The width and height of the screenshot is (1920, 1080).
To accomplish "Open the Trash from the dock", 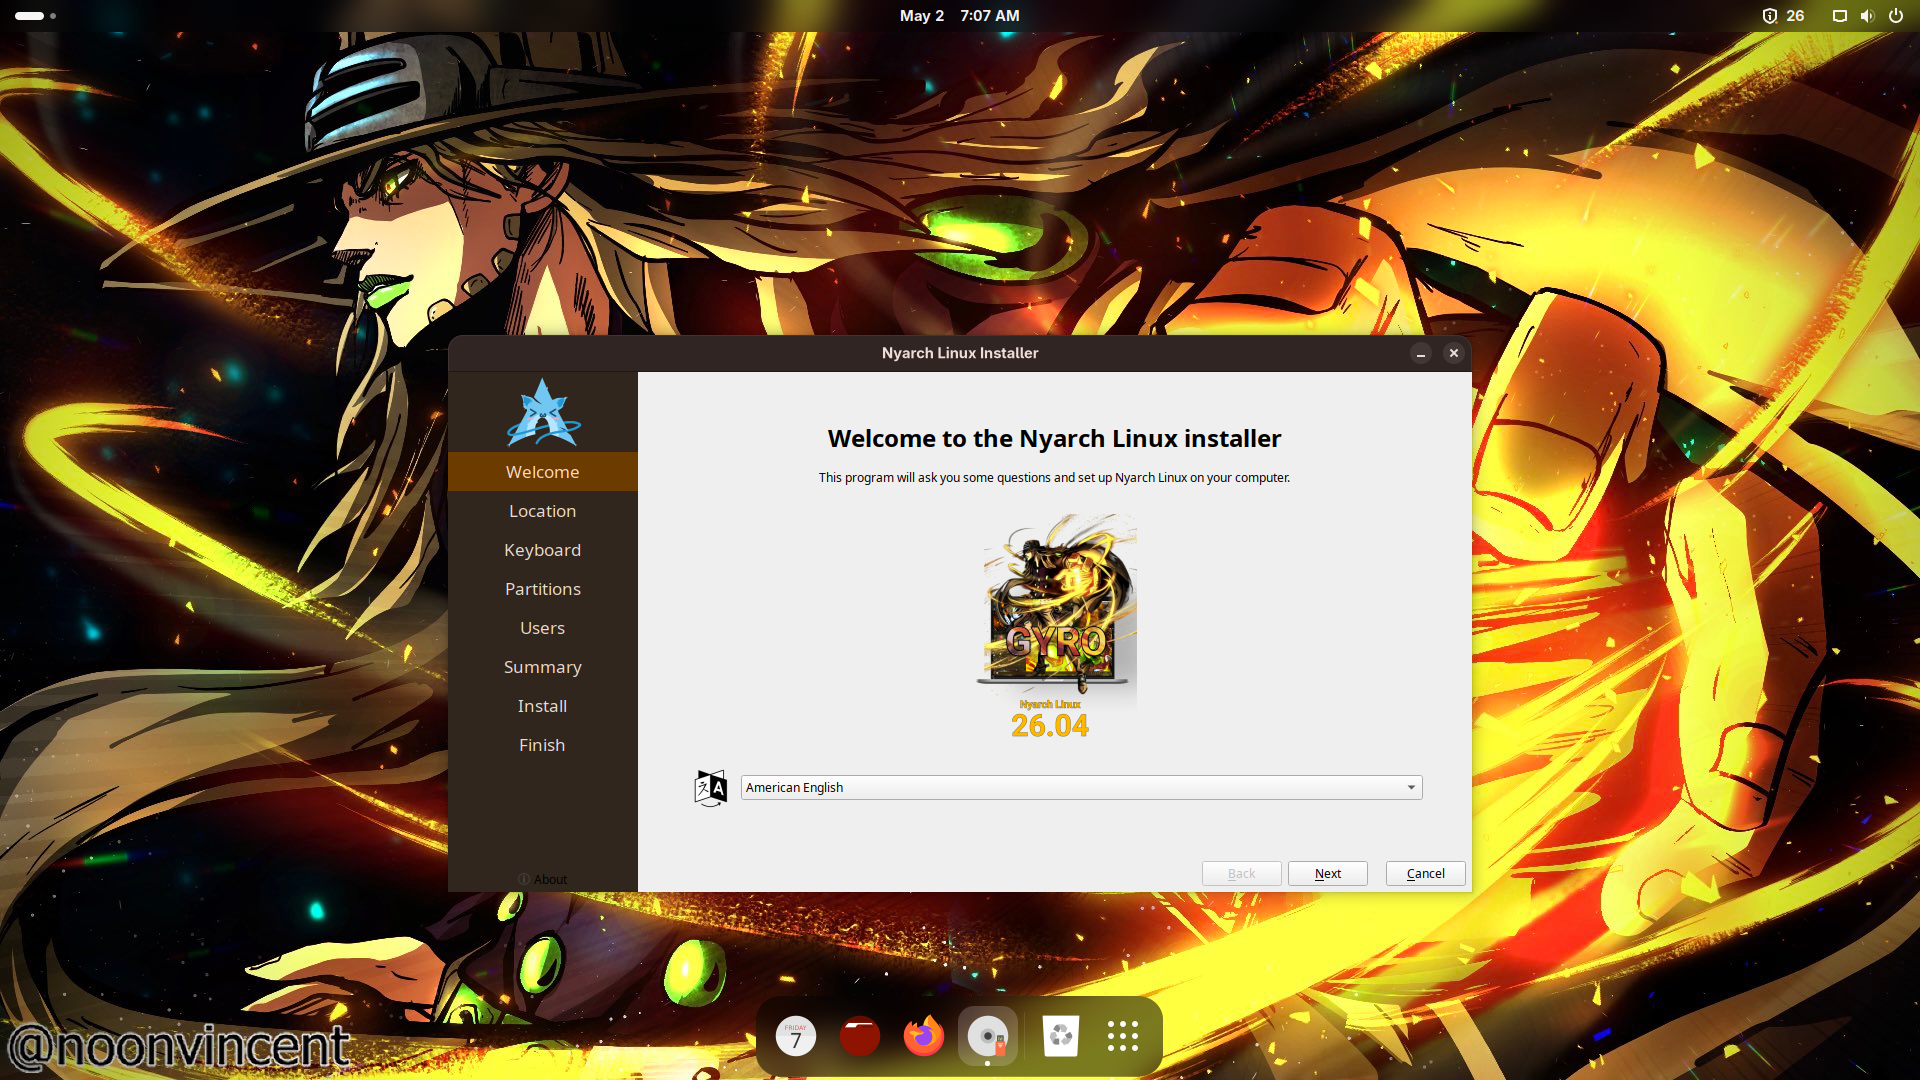I will pos(1060,1037).
